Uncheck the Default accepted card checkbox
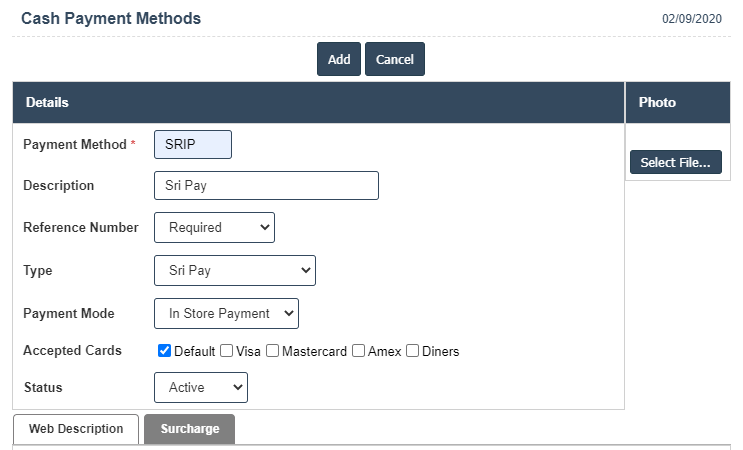Viewport: 743px width, 450px height. click(165, 351)
